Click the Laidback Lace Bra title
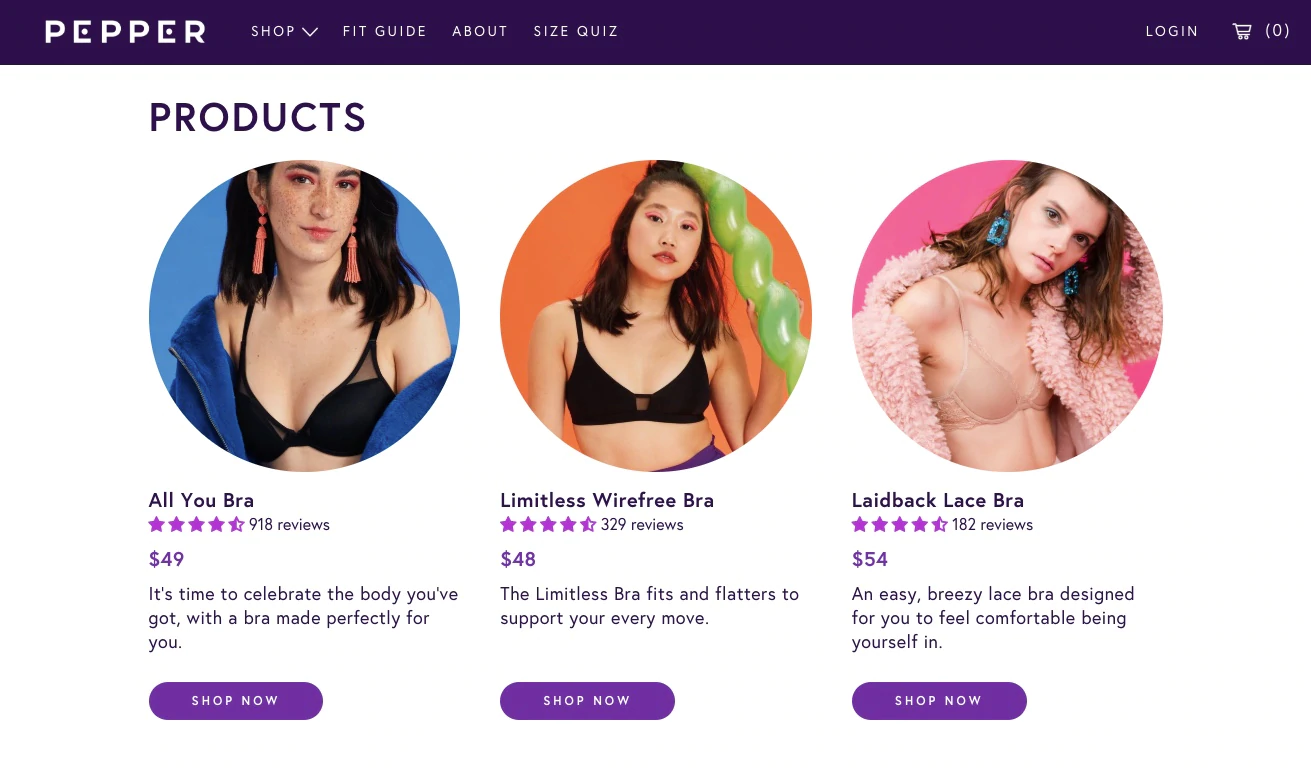This screenshot has width=1311, height=770. point(938,500)
